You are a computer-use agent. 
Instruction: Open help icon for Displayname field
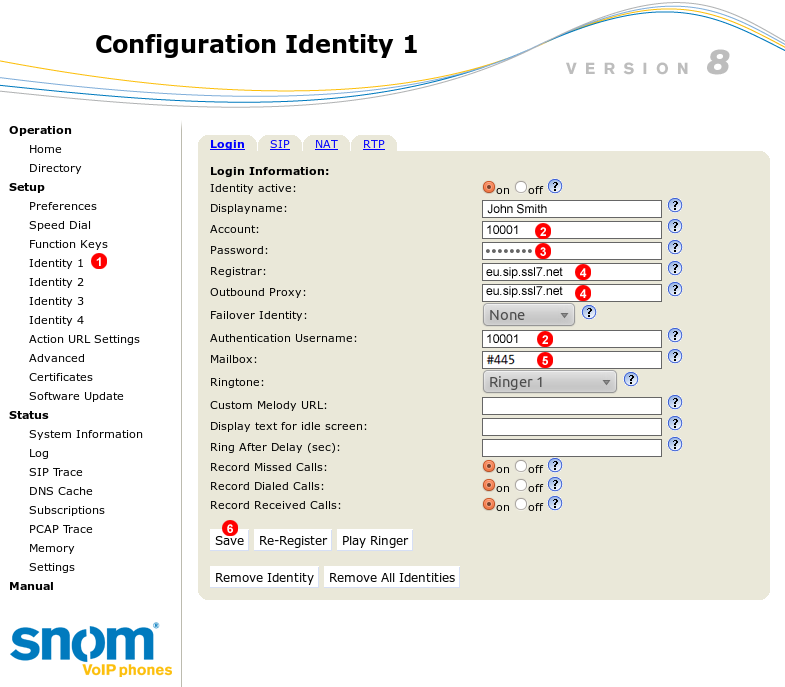coord(675,205)
